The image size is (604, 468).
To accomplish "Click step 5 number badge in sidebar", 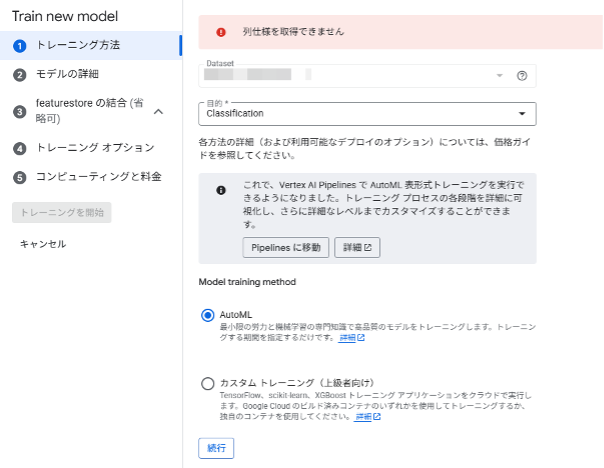I will (20, 177).
